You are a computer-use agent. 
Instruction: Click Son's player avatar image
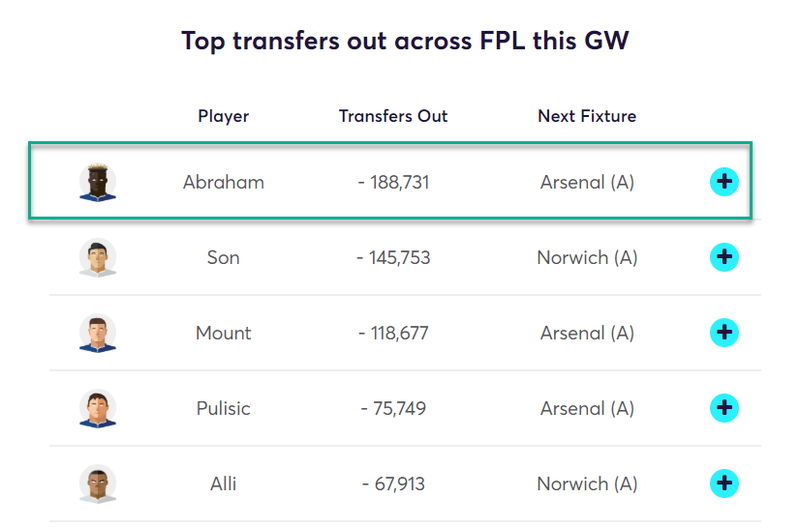tap(97, 258)
